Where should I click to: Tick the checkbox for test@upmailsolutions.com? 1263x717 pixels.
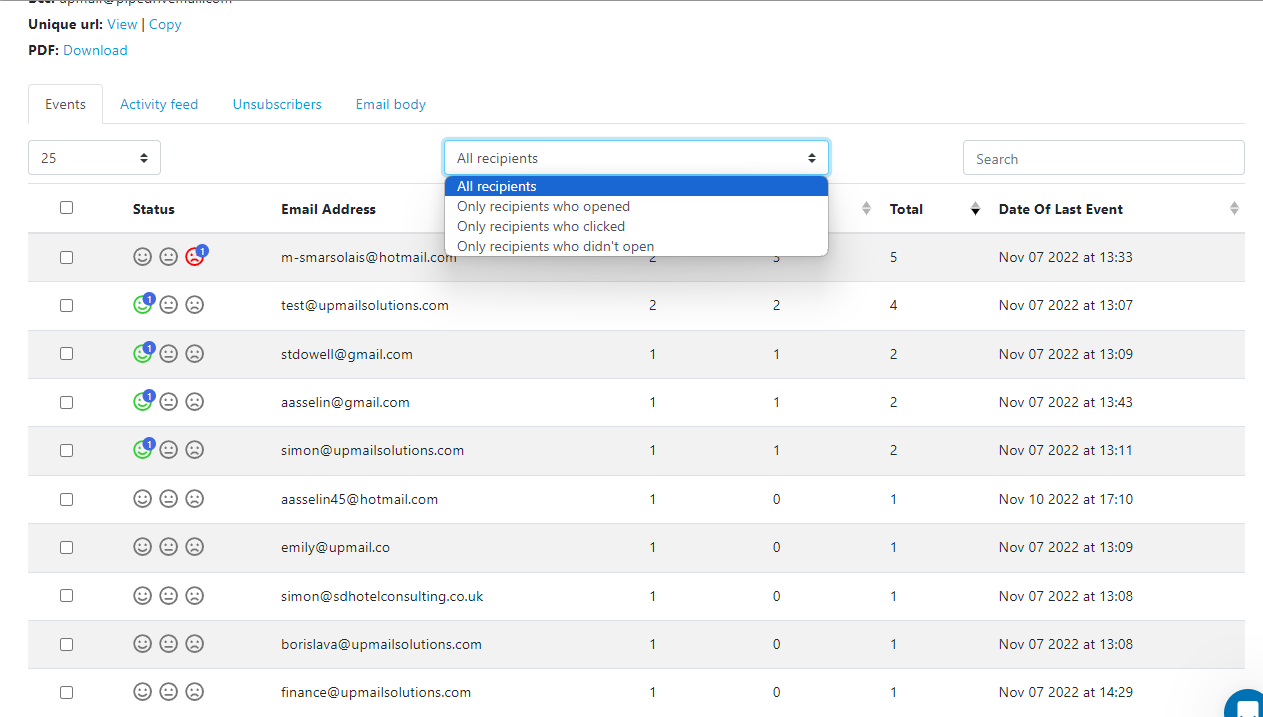(66, 305)
